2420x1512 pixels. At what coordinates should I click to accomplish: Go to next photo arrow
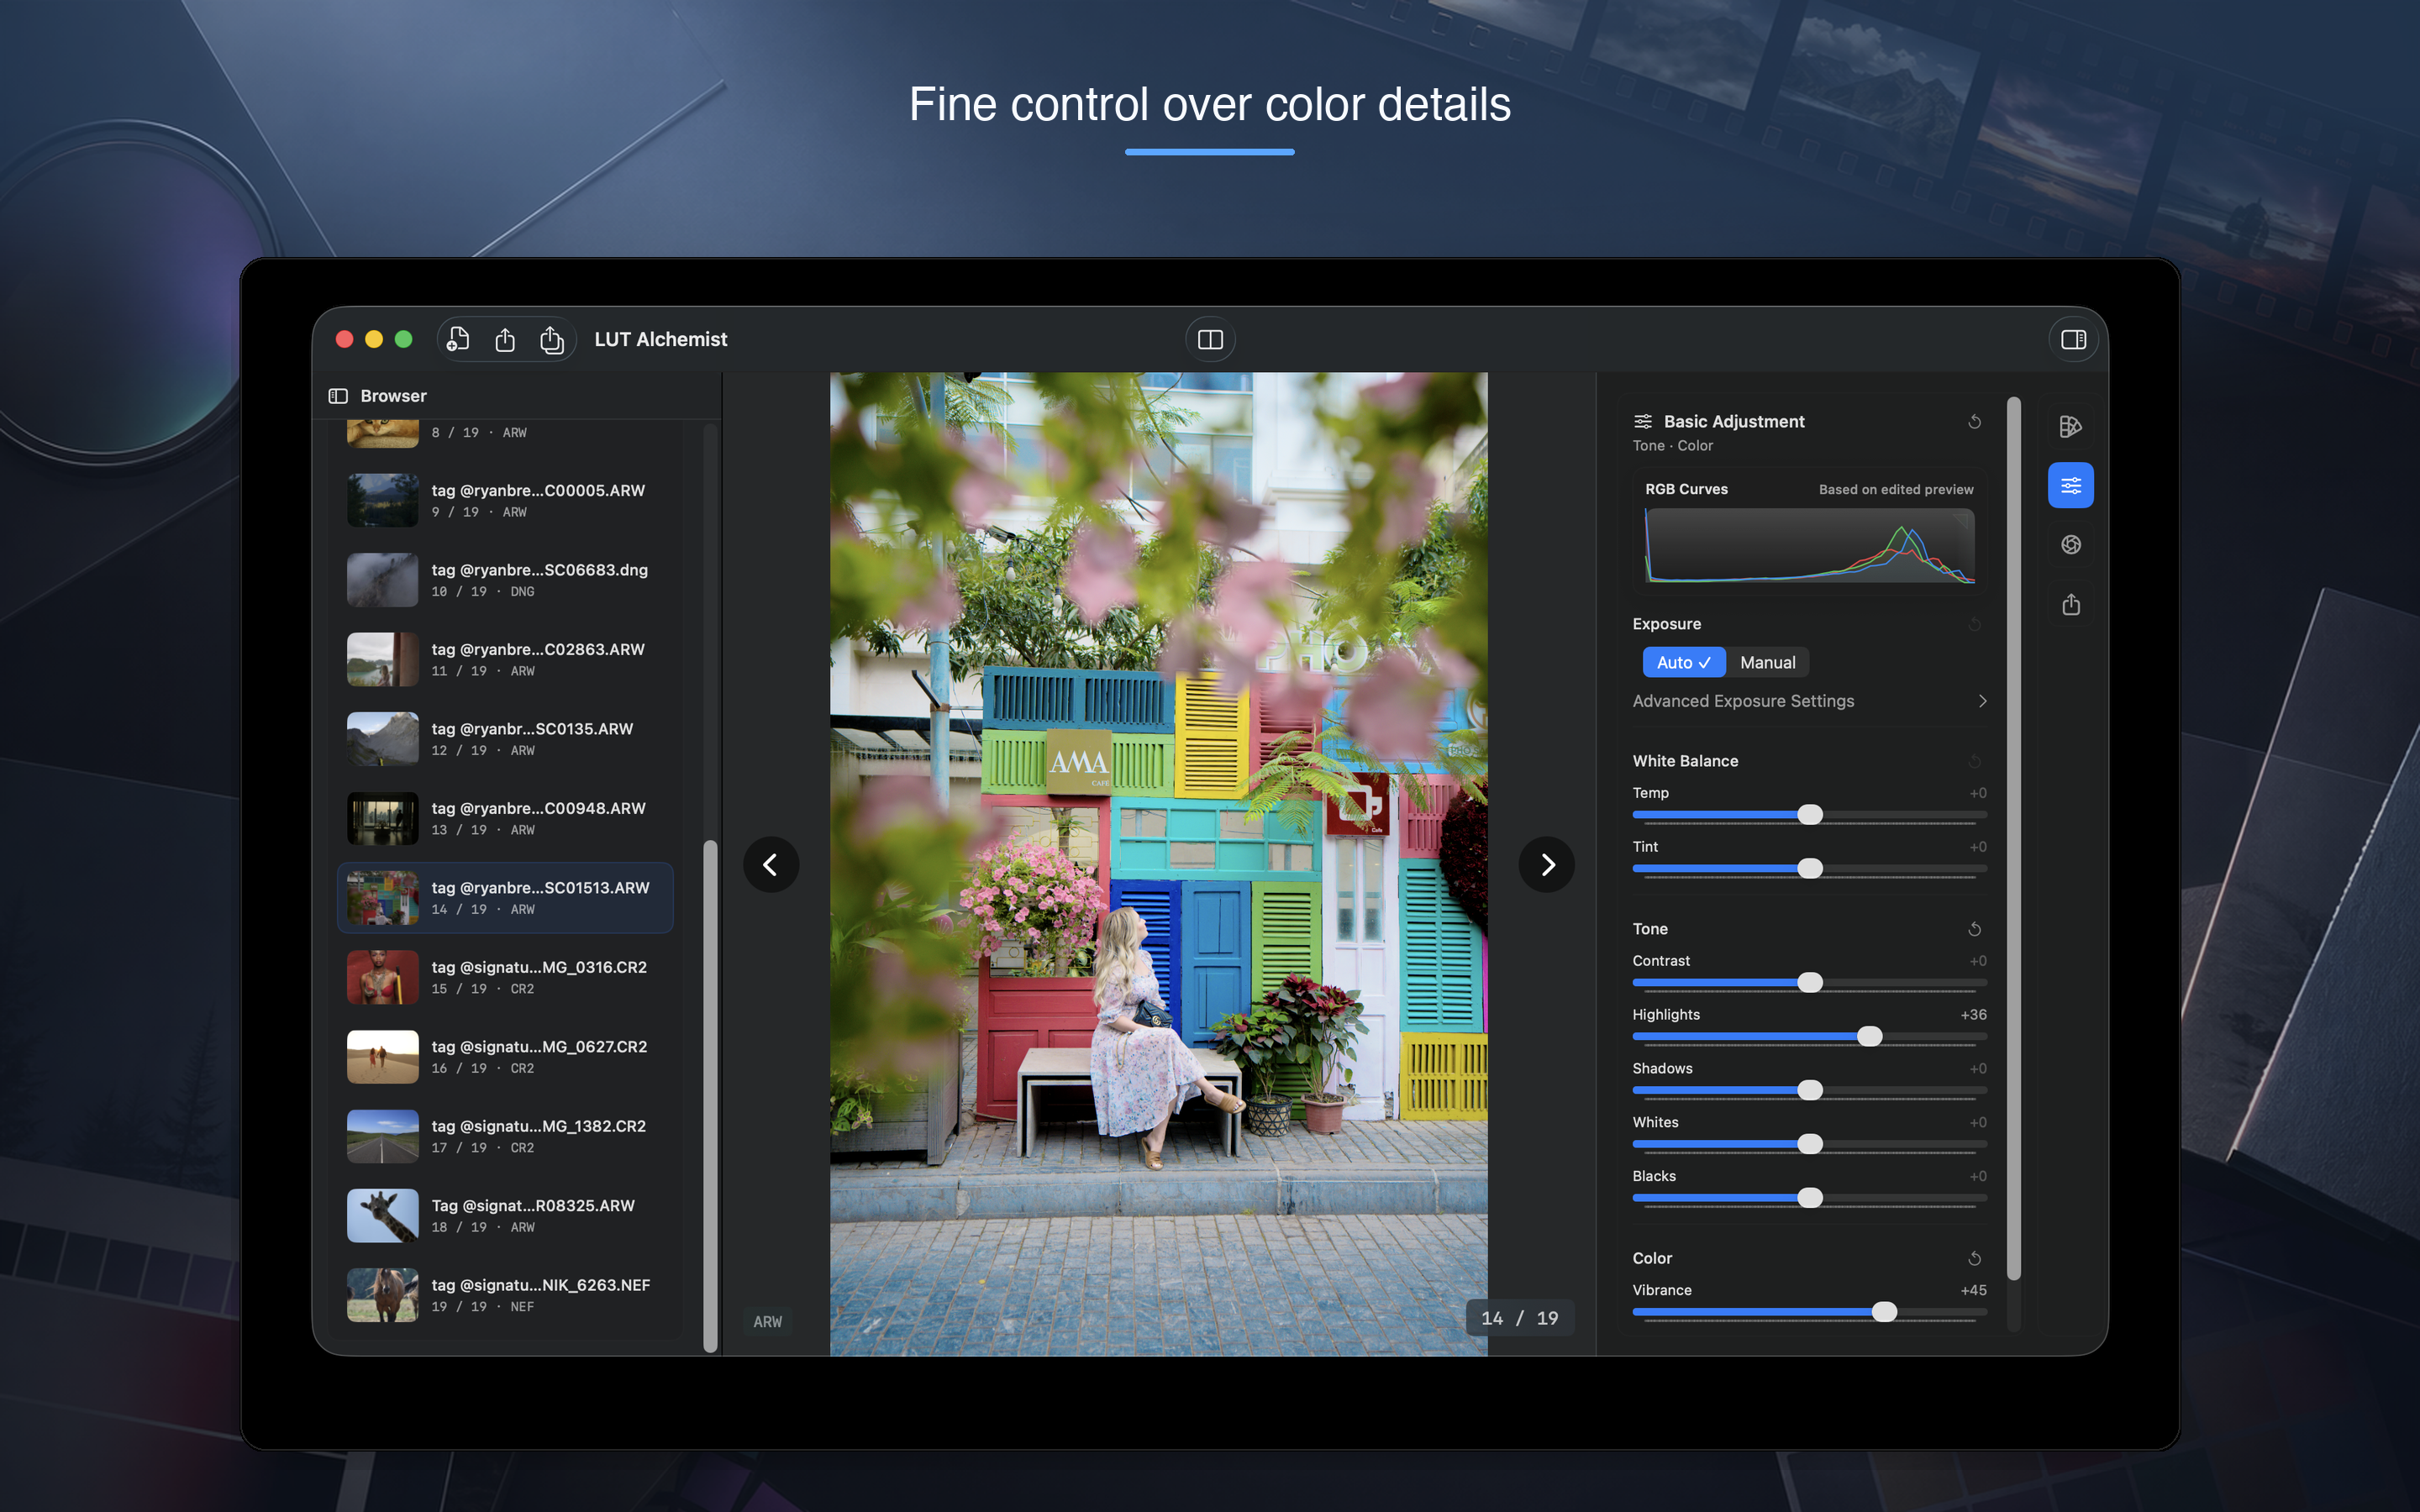tap(1546, 864)
